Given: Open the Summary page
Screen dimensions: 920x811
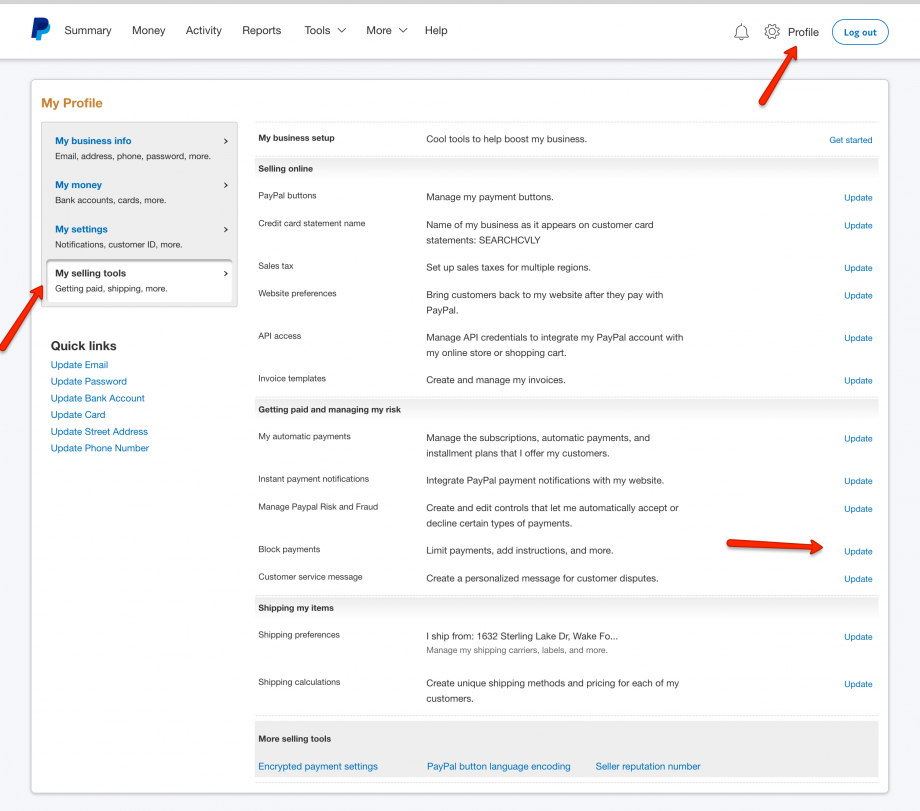Looking at the screenshot, I should pyautogui.click(x=87, y=31).
